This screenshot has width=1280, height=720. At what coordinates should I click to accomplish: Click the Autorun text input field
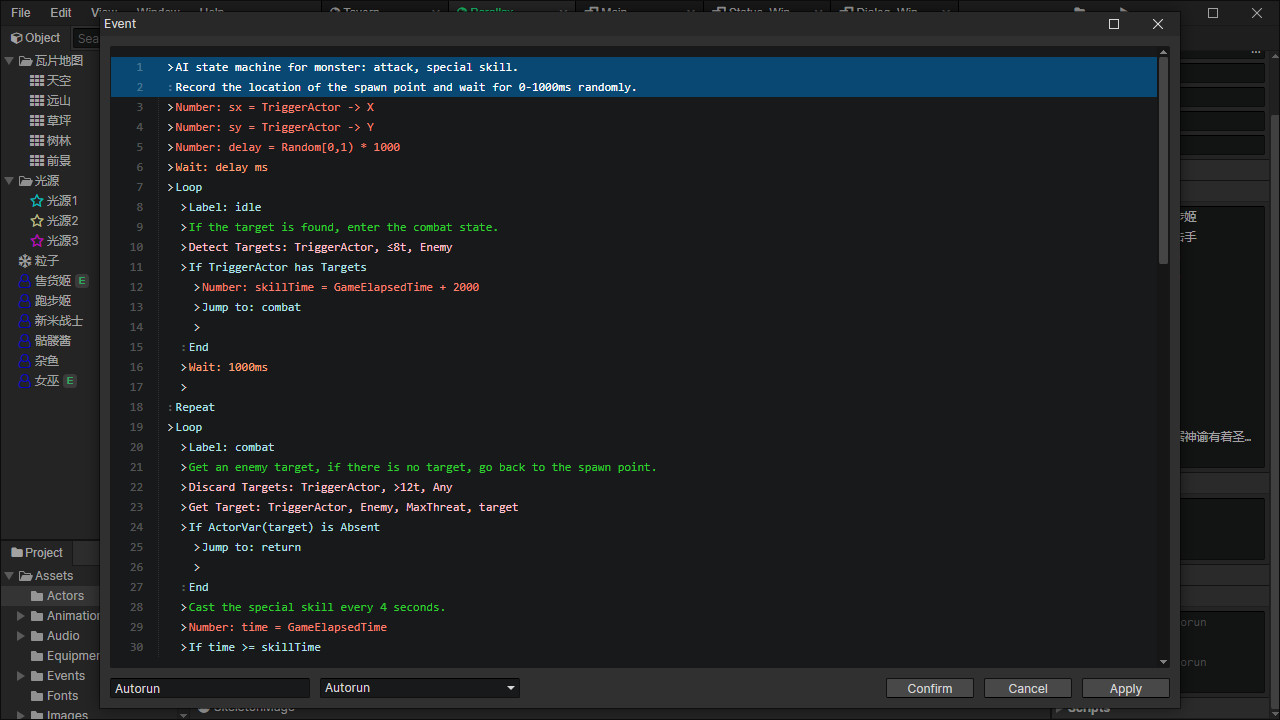pyautogui.click(x=210, y=688)
